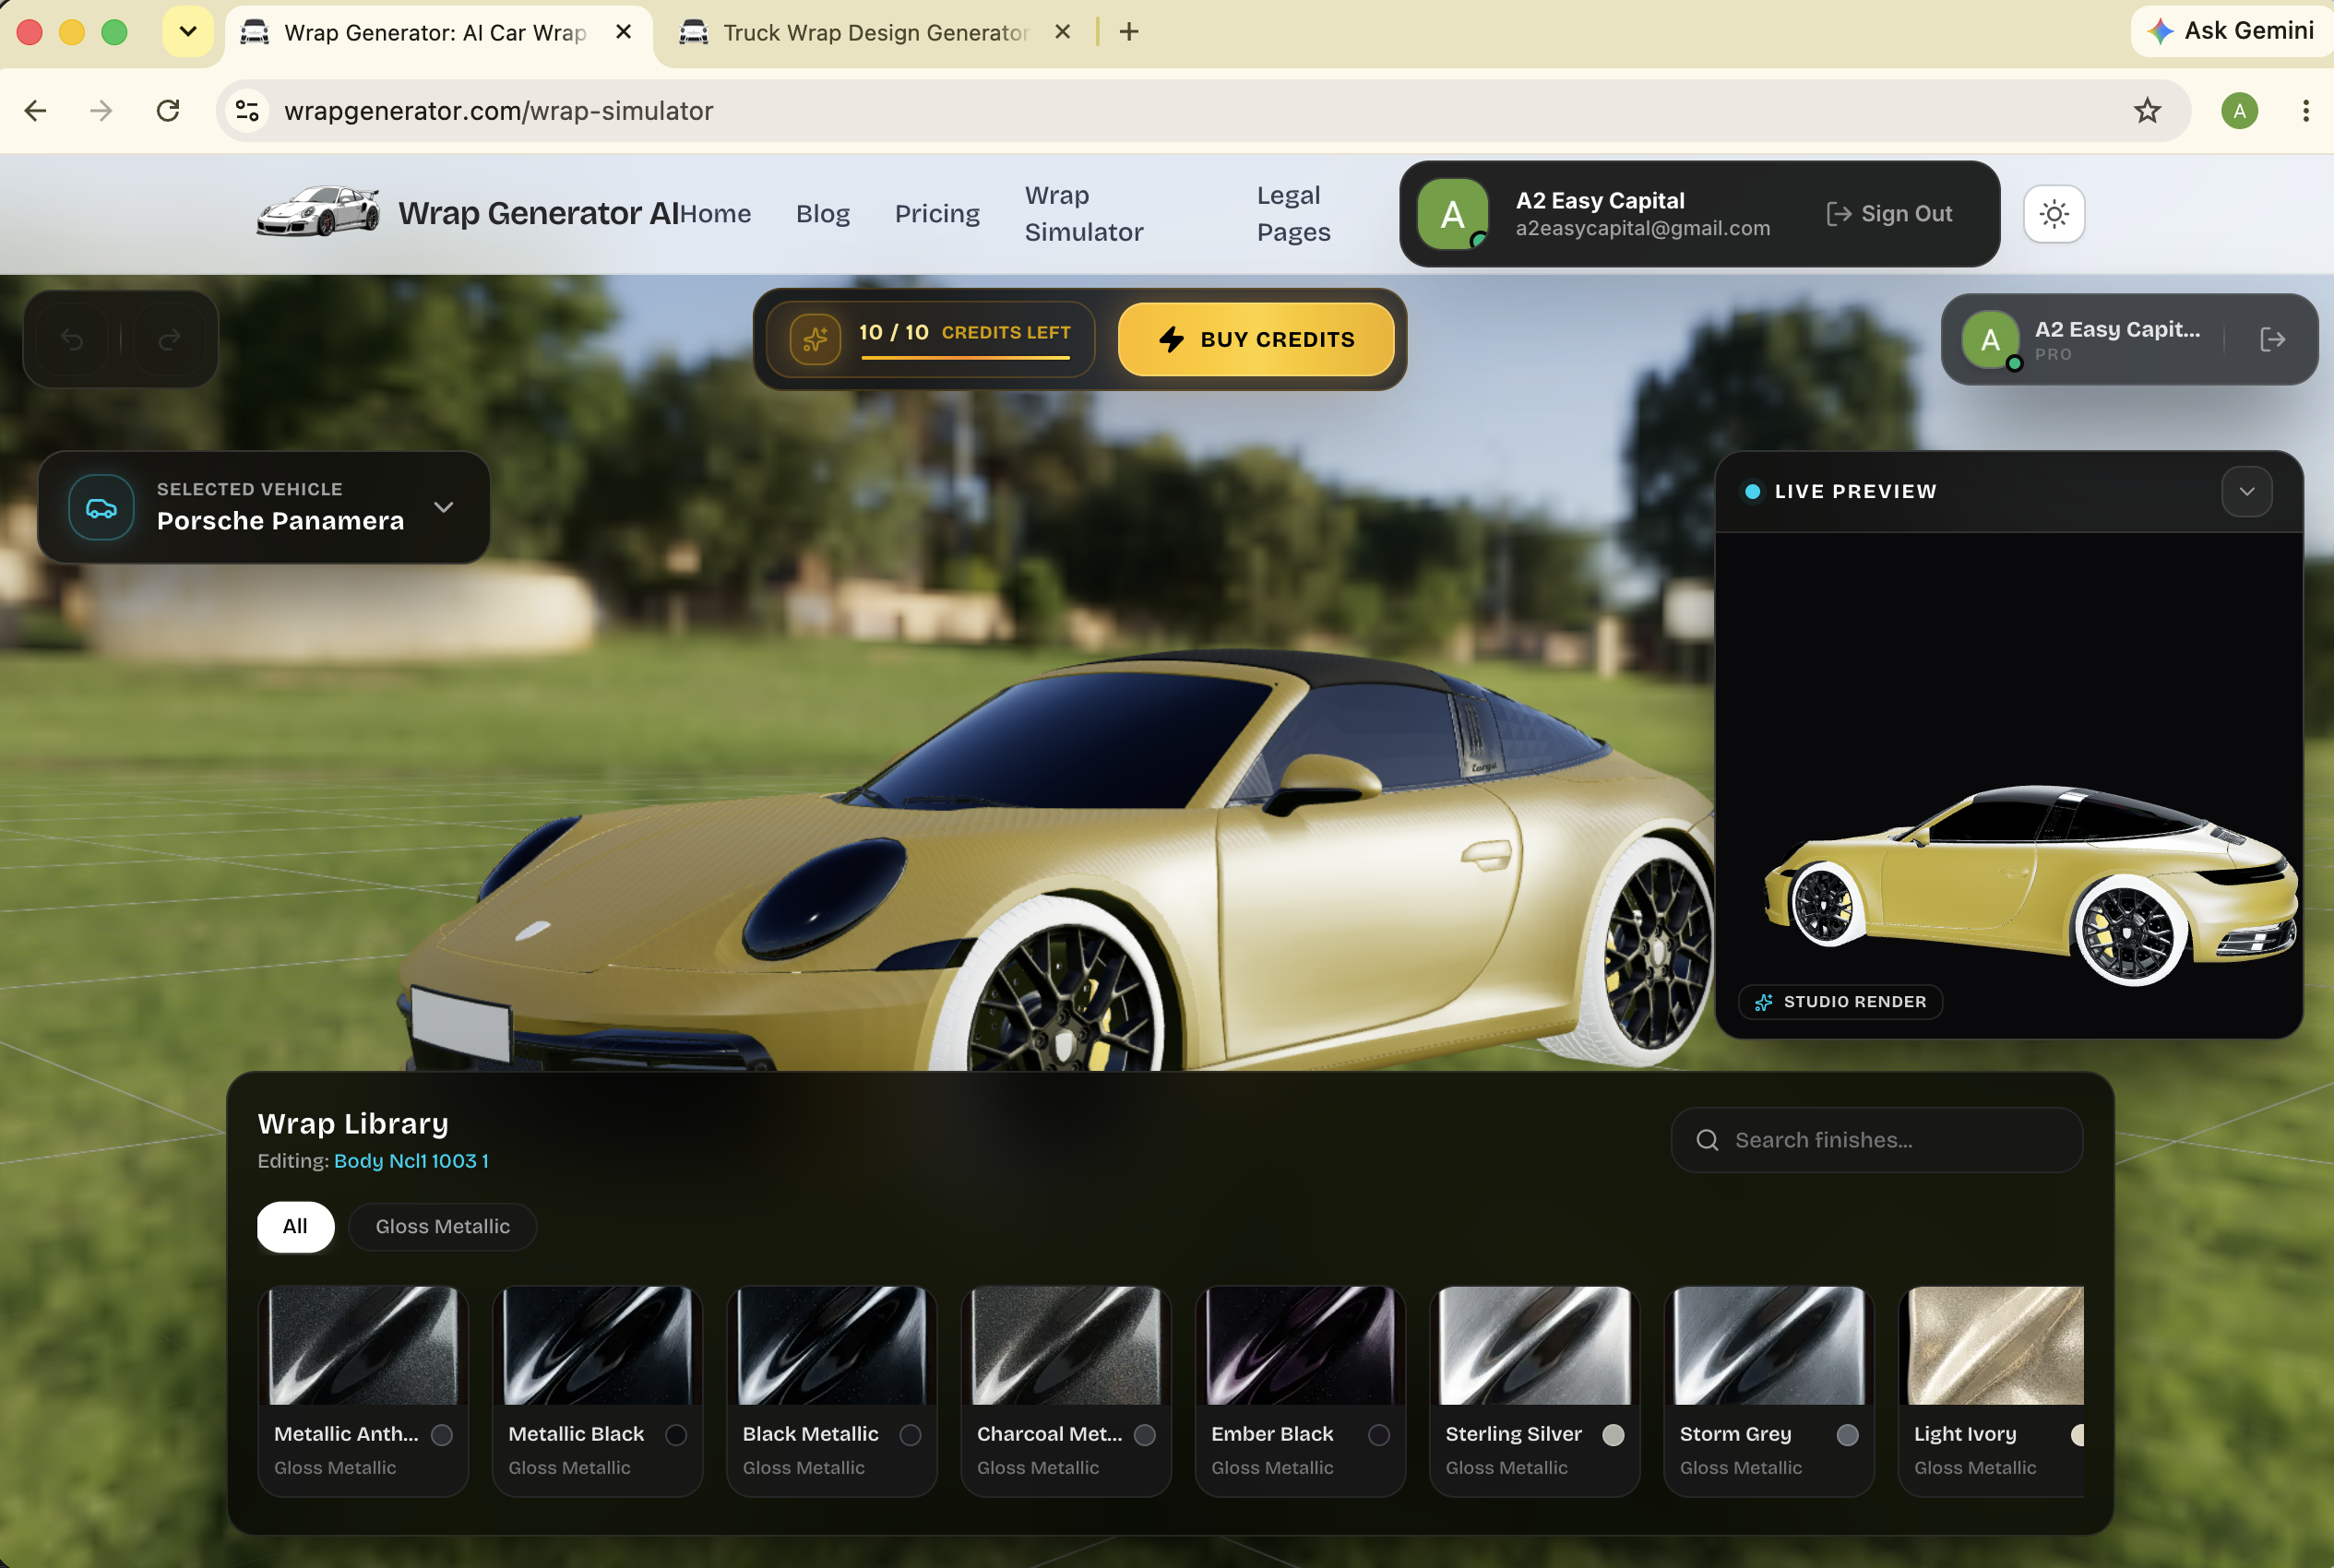
Task: Click the A avatar in PRO panel
Action: point(1990,340)
